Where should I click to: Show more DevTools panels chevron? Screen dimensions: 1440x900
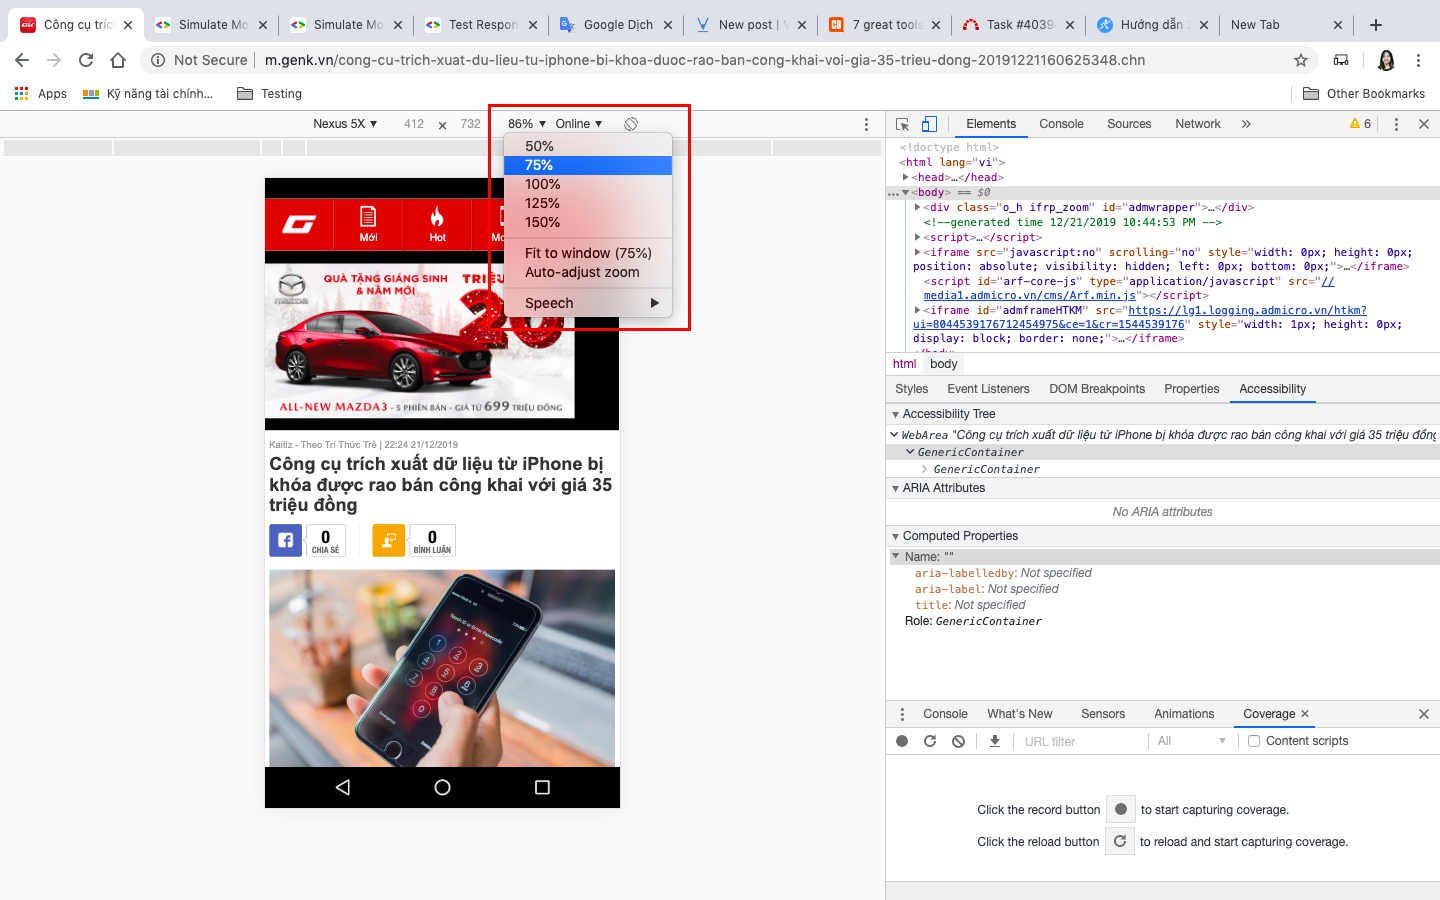click(1246, 124)
